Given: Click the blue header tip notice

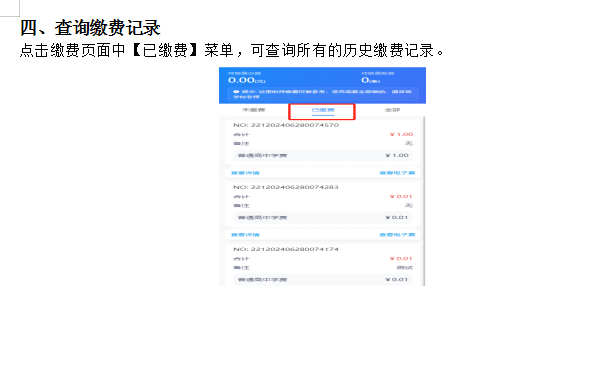Looking at the screenshot, I should (323, 94).
